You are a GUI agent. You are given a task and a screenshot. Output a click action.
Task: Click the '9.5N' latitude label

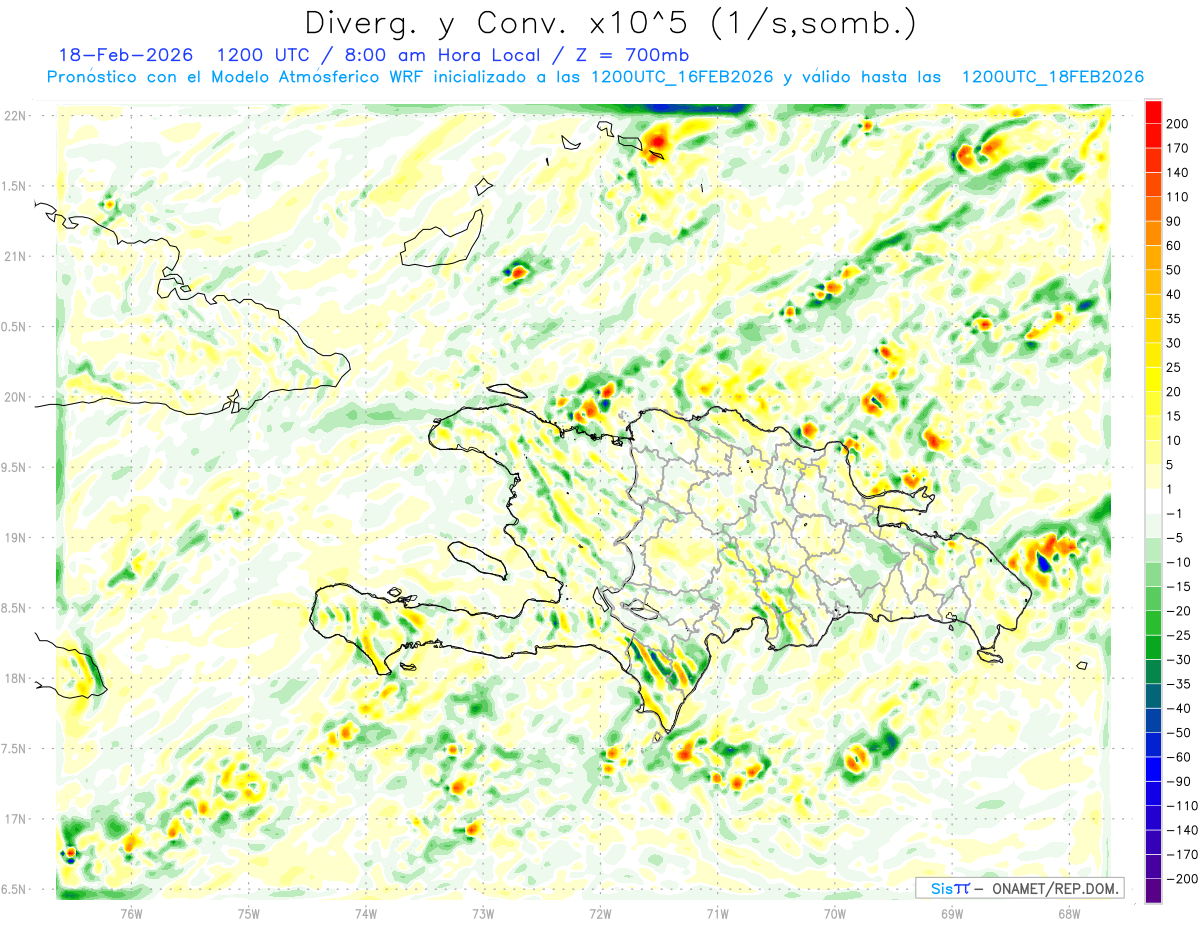pyautogui.click(x=14, y=468)
